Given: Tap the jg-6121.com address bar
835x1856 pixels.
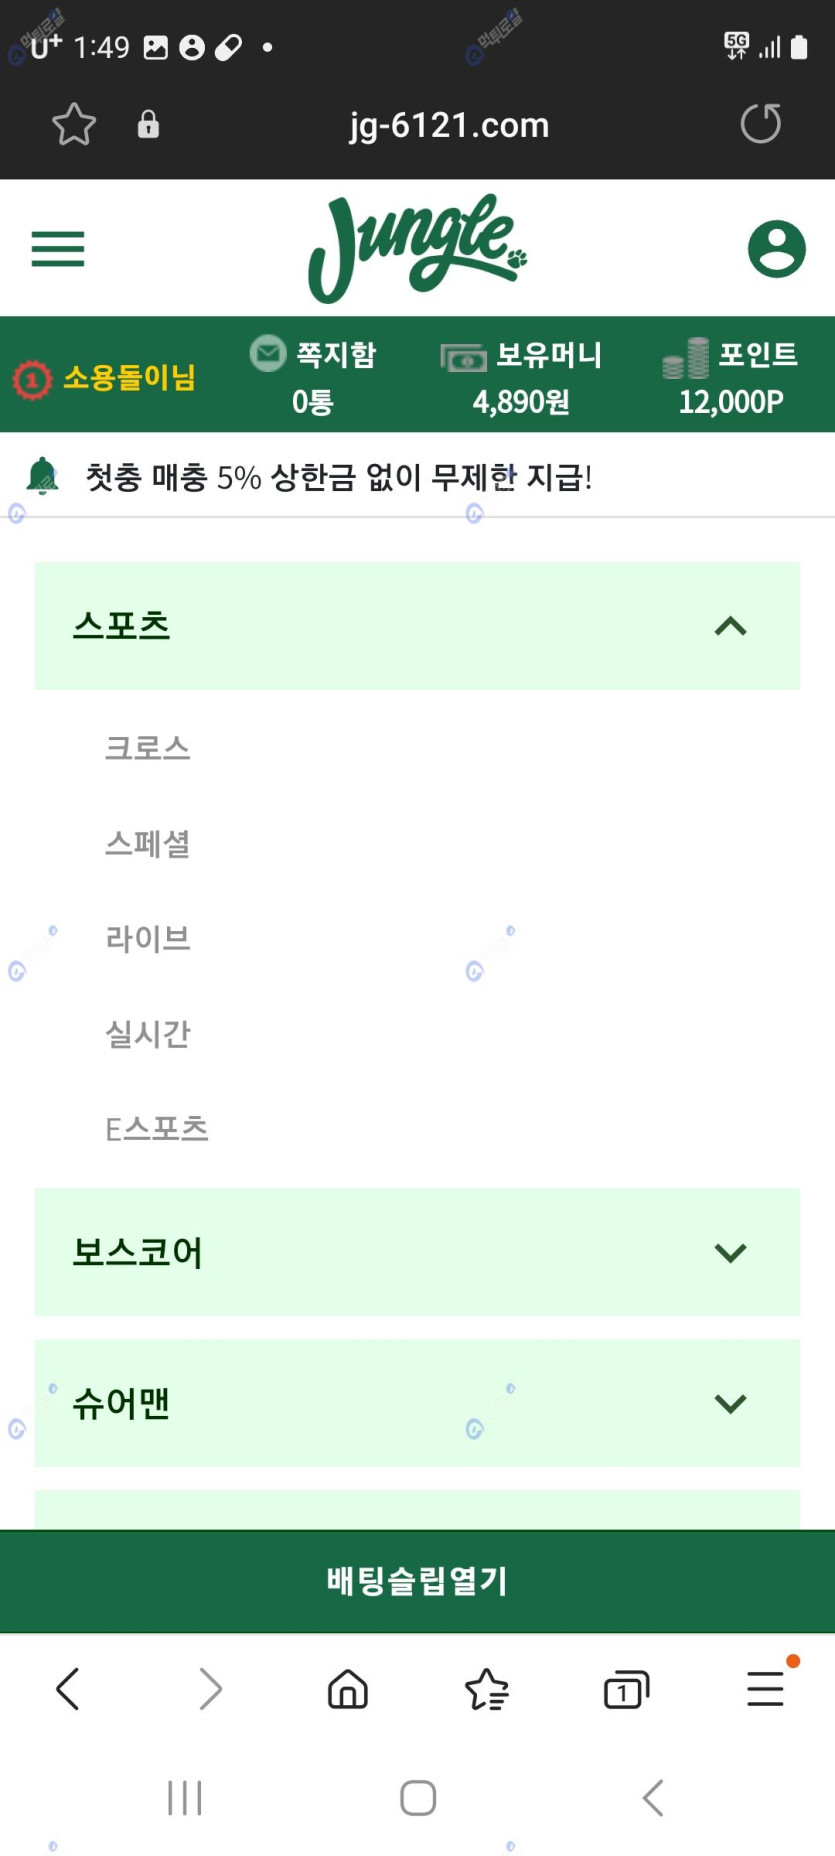Looking at the screenshot, I should [449, 125].
